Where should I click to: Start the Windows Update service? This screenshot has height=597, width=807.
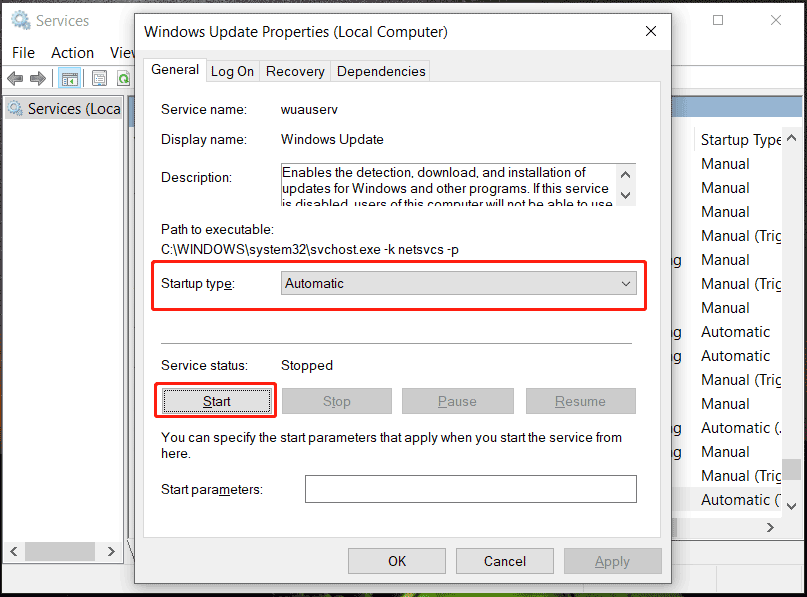(x=215, y=400)
